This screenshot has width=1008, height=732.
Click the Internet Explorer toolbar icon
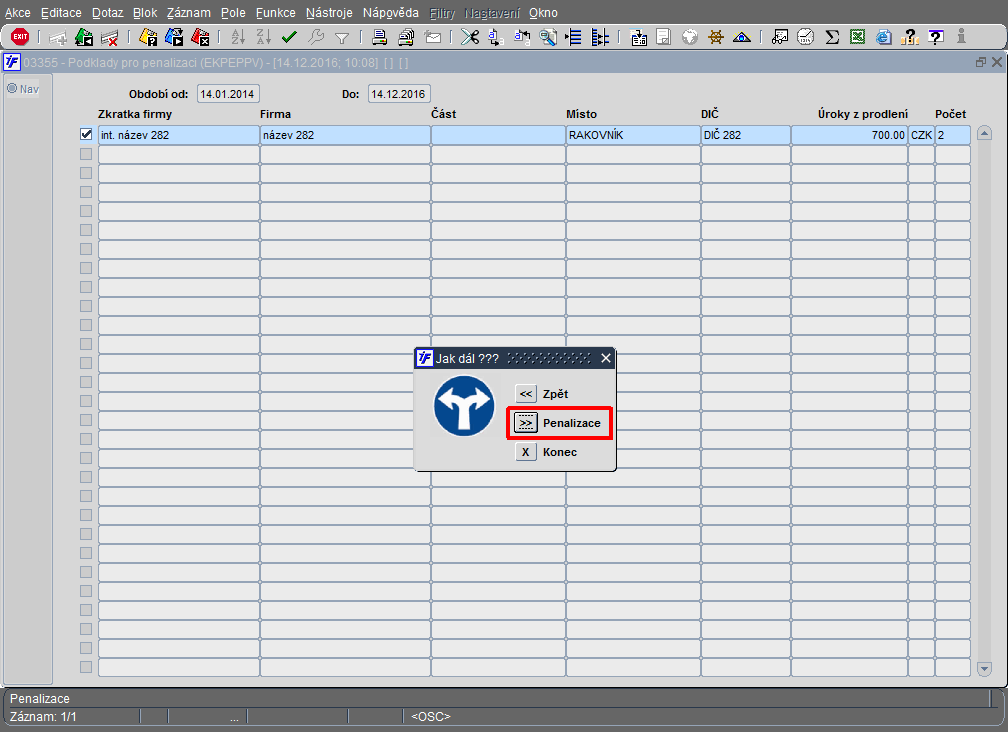point(883,37)
